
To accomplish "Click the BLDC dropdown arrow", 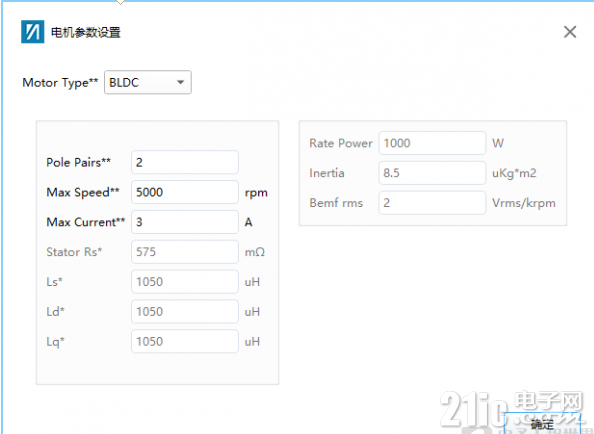I will coord(181,82).
